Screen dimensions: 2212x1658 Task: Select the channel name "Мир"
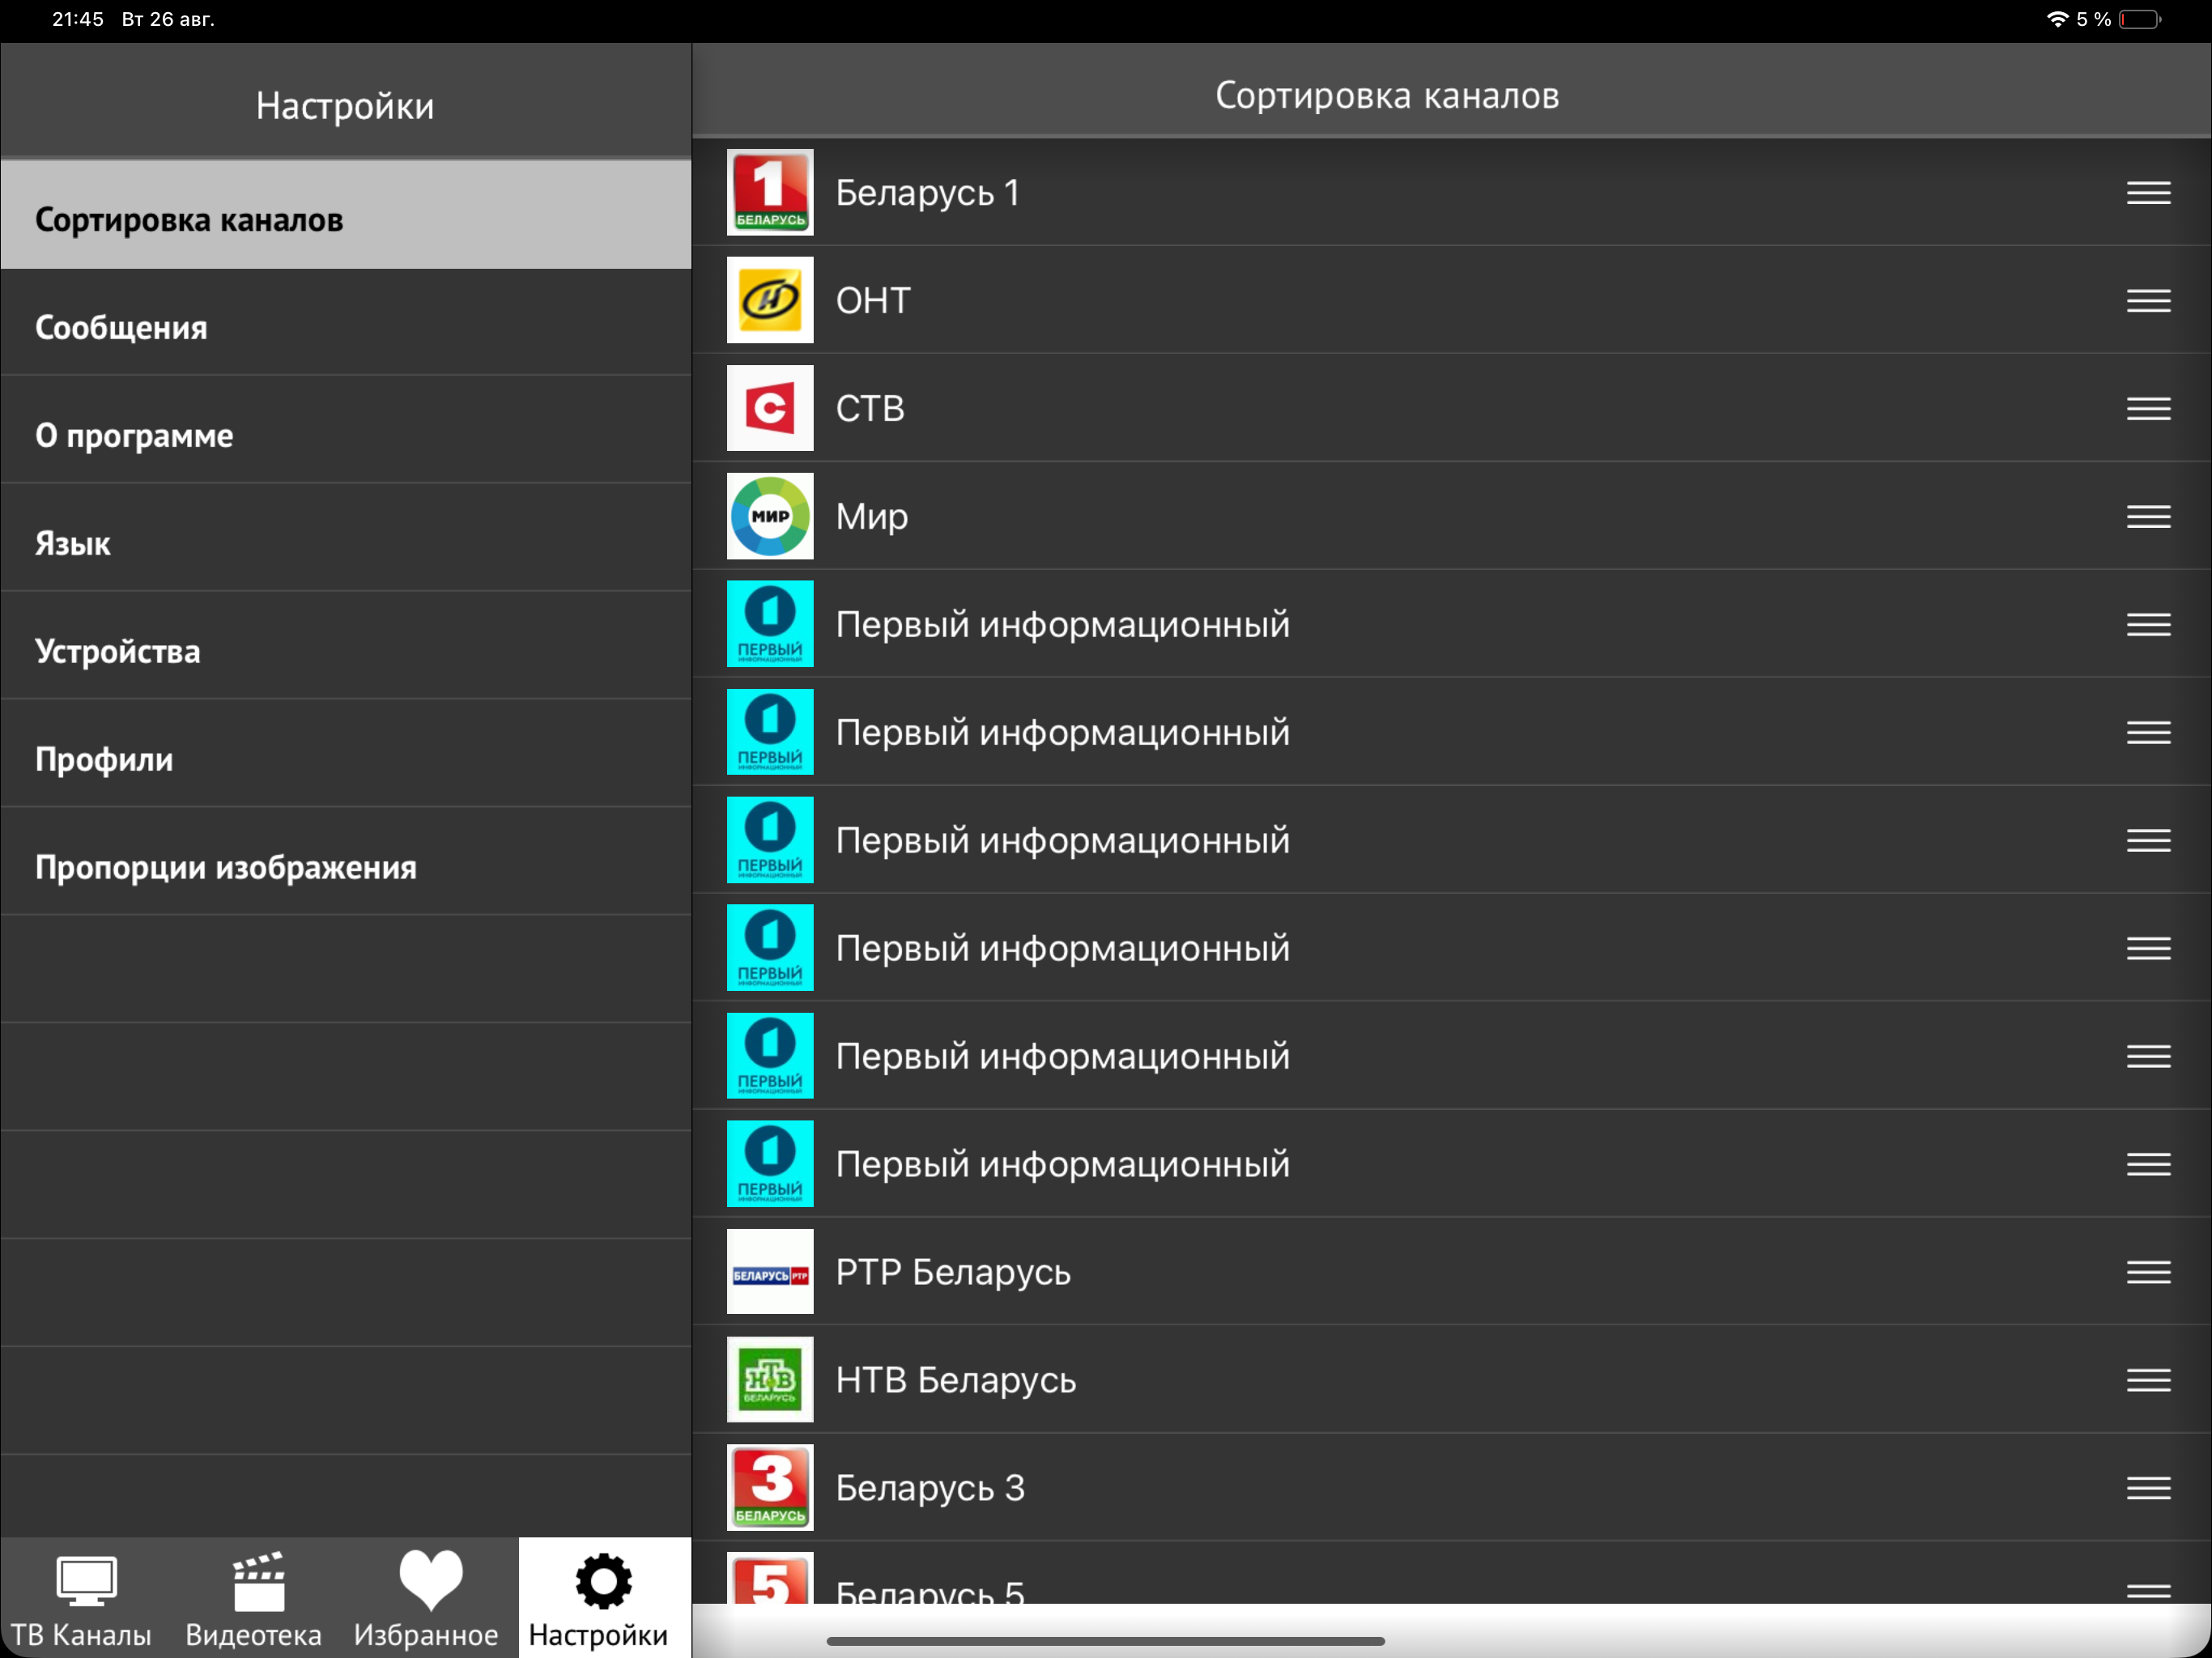[x=872, y=517]
